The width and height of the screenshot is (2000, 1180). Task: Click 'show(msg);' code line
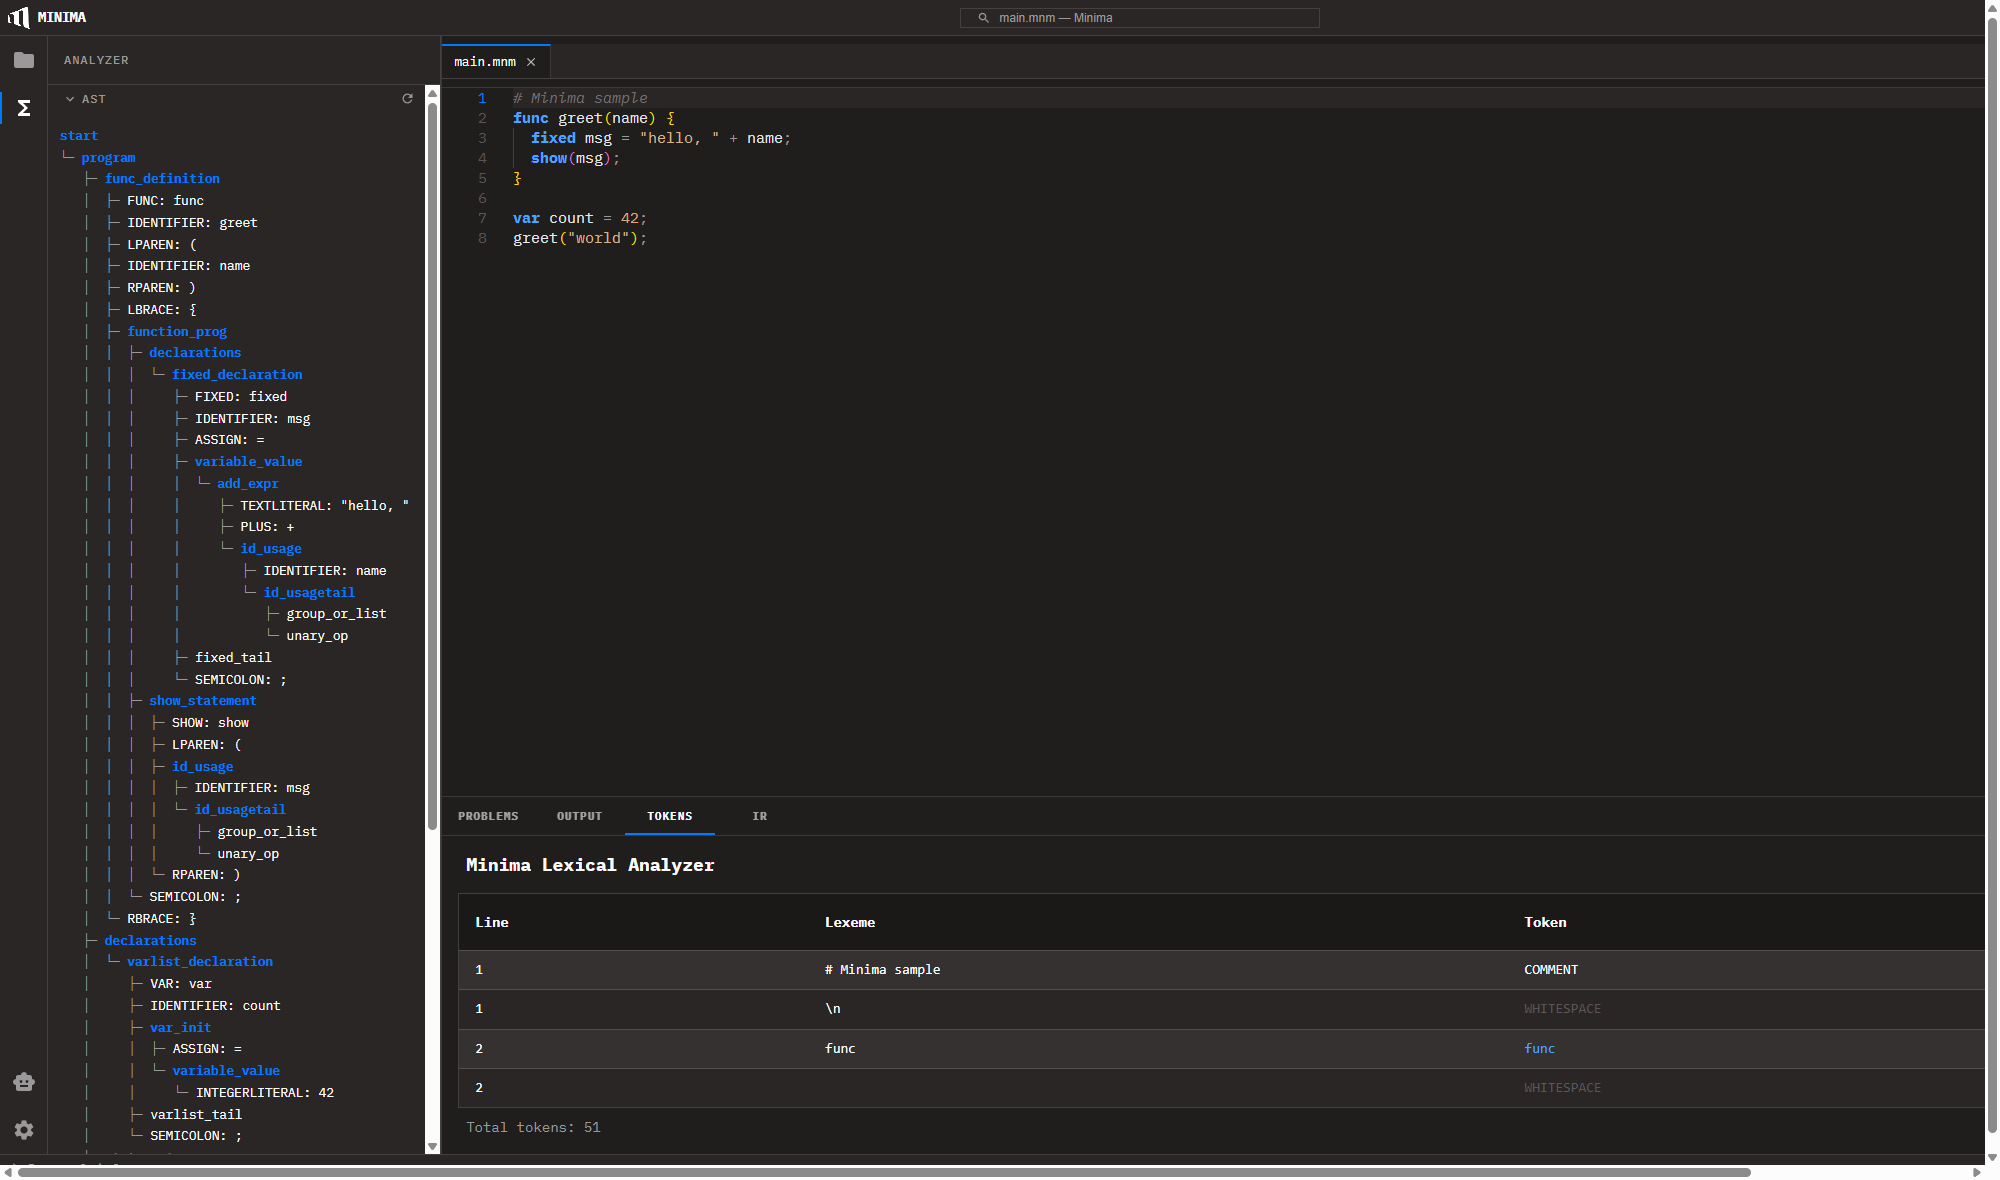coord(575,158)
